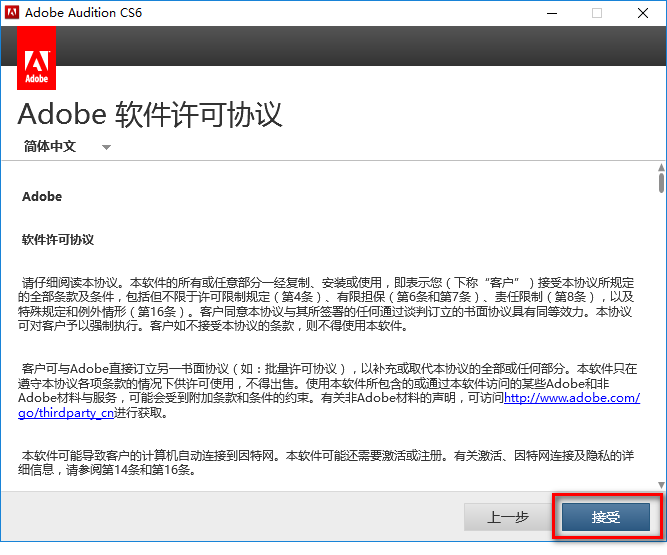
Task: Click the paragraph starting '客户可与Adobe直接订立'
Action: (x=328, y=390)
